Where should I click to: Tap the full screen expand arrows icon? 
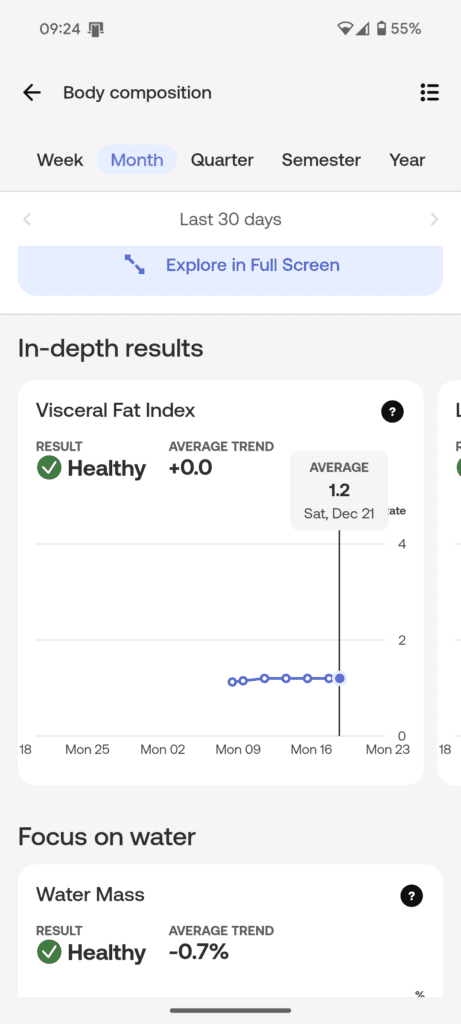coord(135,264)
